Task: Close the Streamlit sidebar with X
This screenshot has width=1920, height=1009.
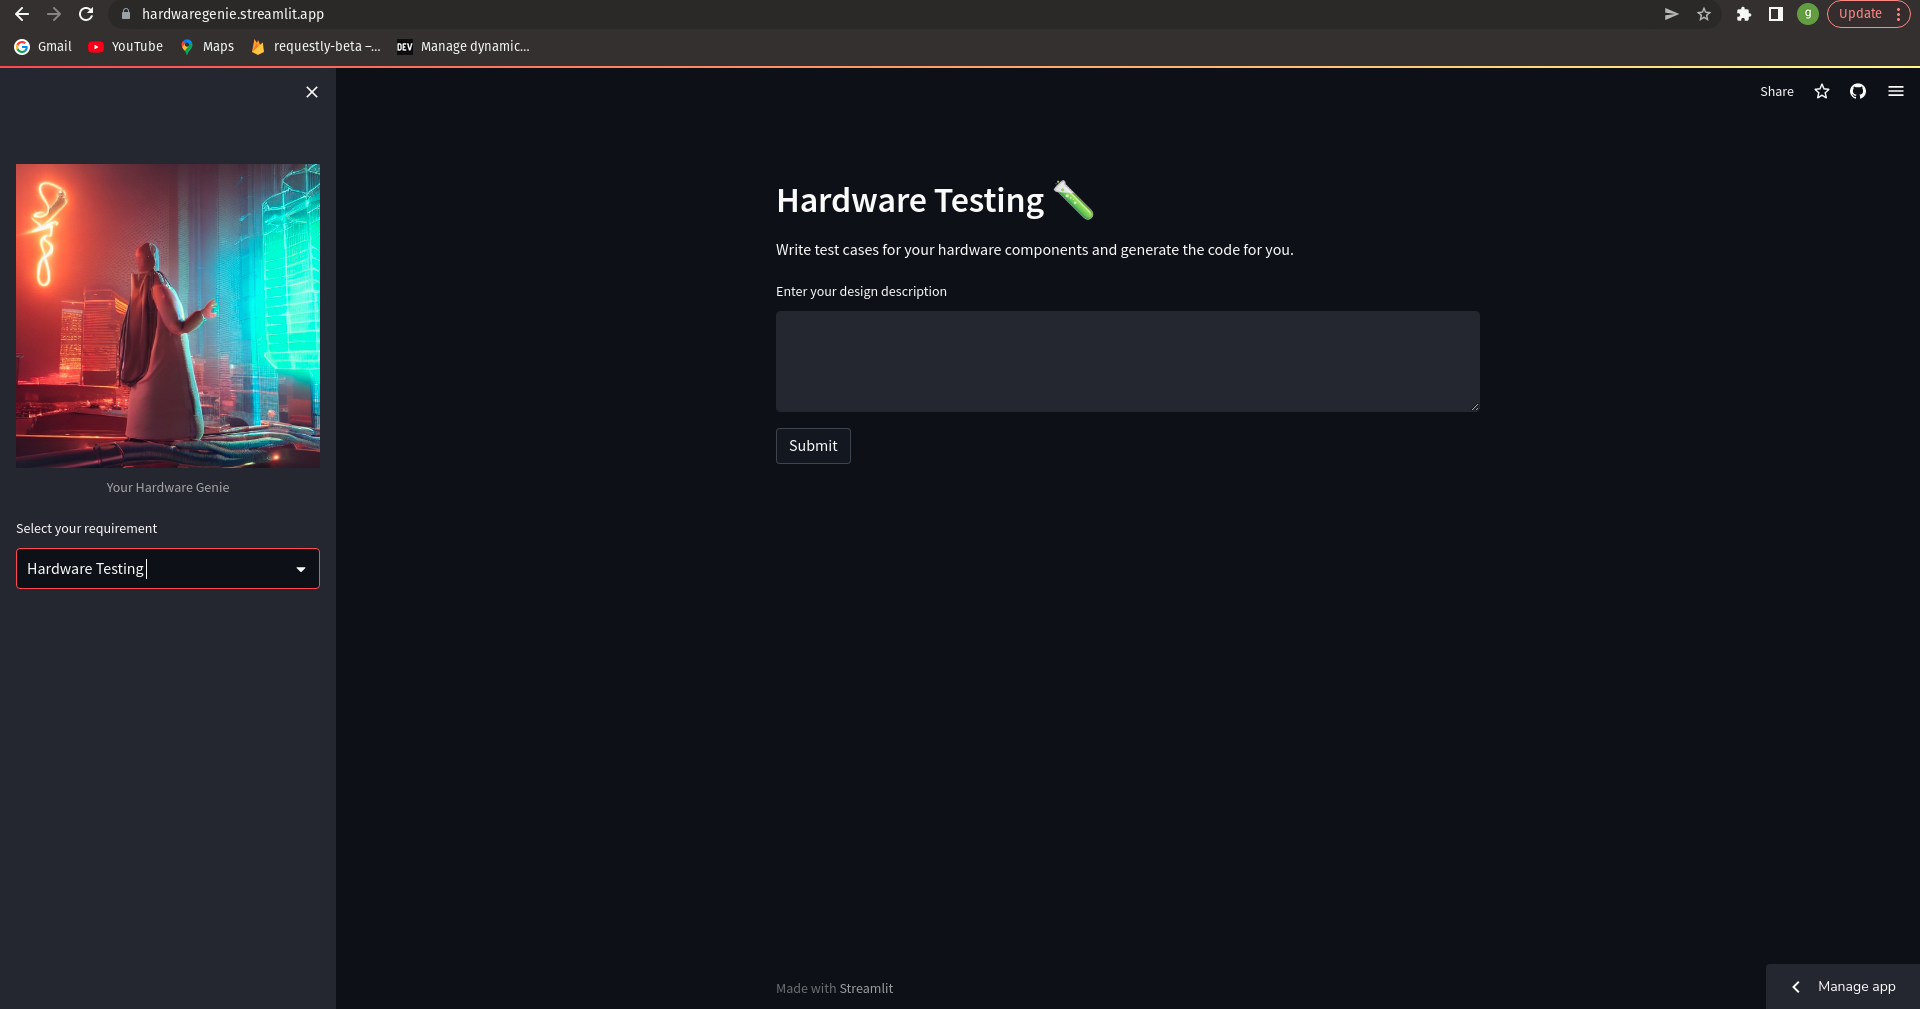Action: [312, 92]
